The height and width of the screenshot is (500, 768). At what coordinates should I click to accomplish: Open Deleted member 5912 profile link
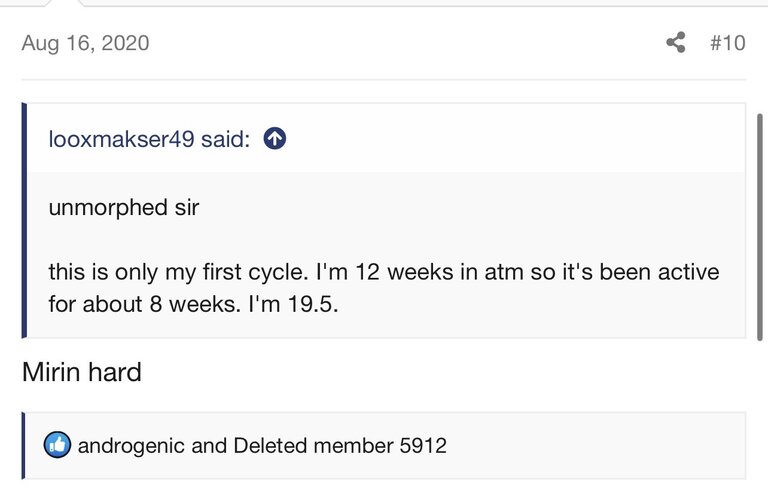pos(340,446)
